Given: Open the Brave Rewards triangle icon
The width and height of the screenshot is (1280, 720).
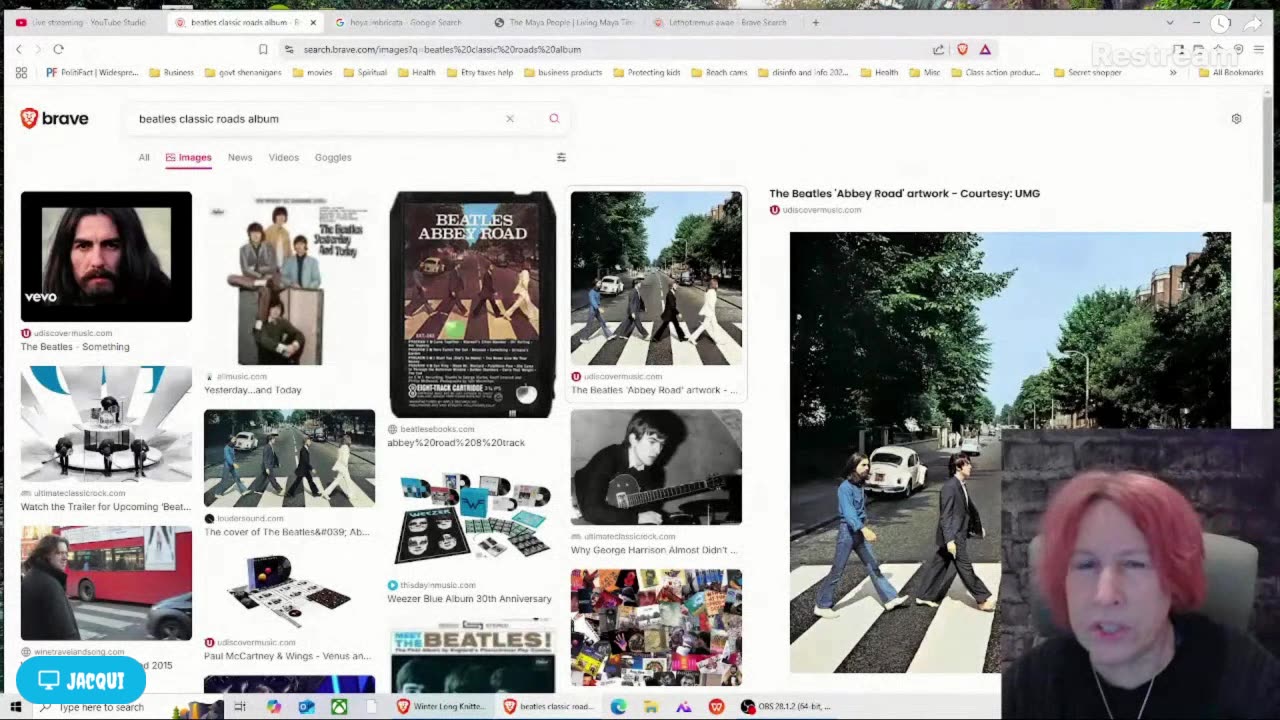Looking at the screenshot, I should pyautogui.click(x=985, y=49).
